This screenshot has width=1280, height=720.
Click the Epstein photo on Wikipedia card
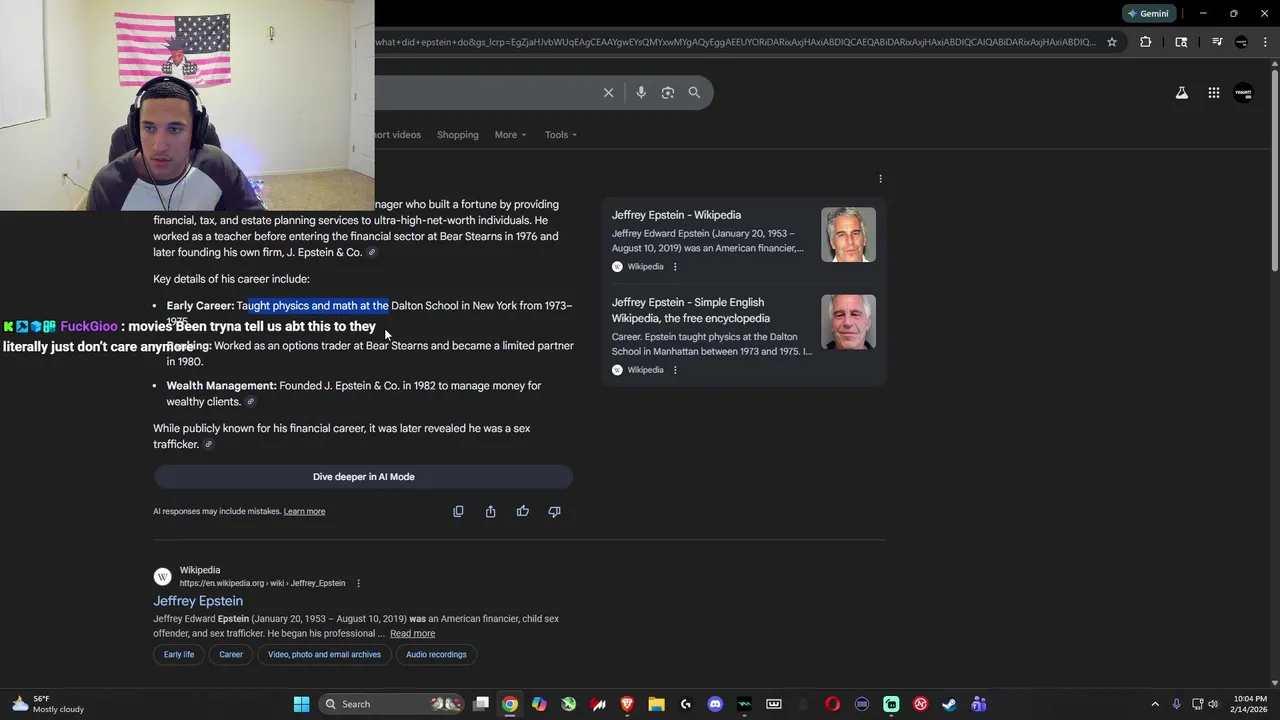click(848, 235)
